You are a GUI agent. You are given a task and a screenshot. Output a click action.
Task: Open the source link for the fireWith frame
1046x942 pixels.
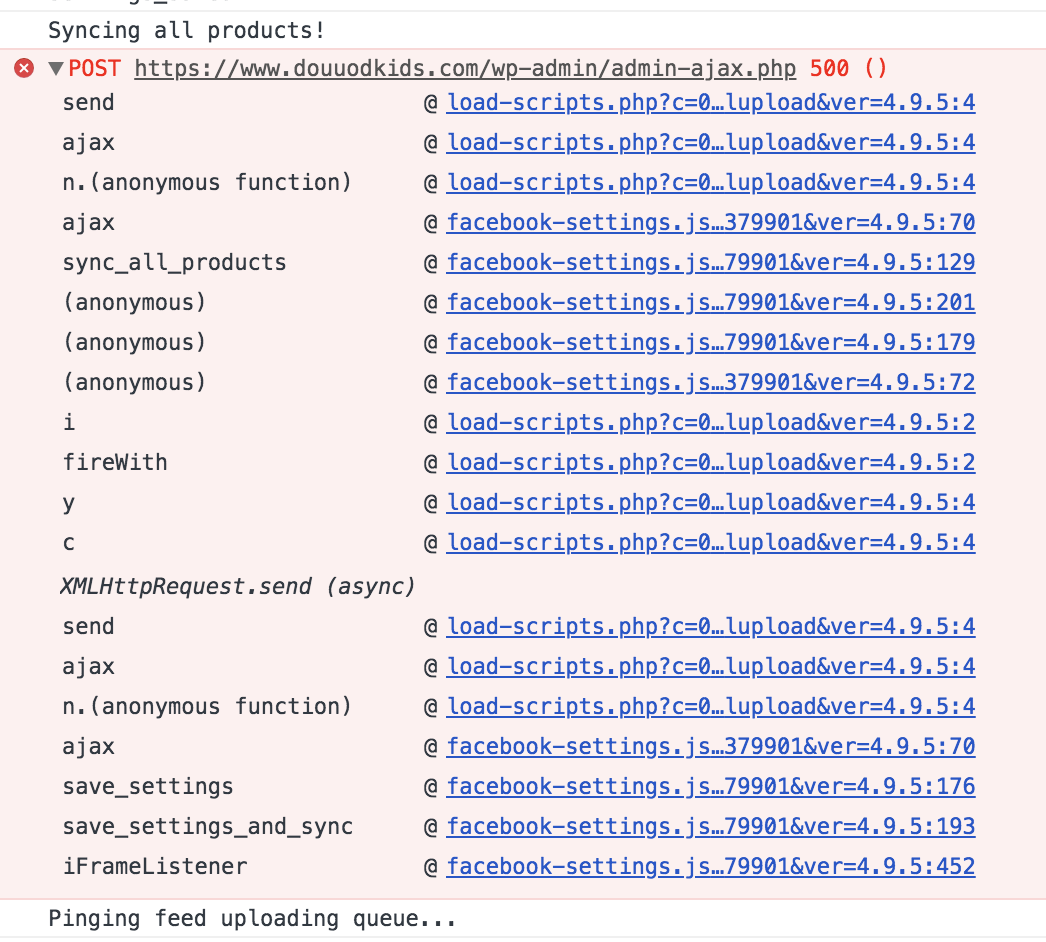tap(711, 462)
